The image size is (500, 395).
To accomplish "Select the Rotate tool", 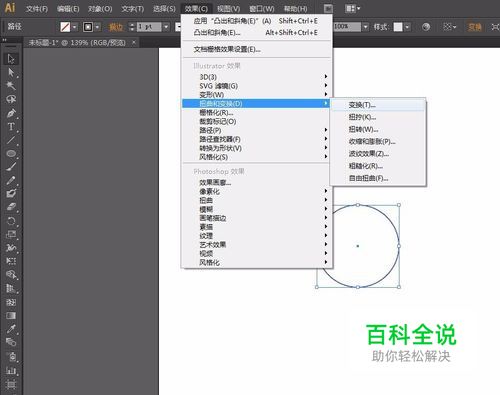I will (11, 221).
